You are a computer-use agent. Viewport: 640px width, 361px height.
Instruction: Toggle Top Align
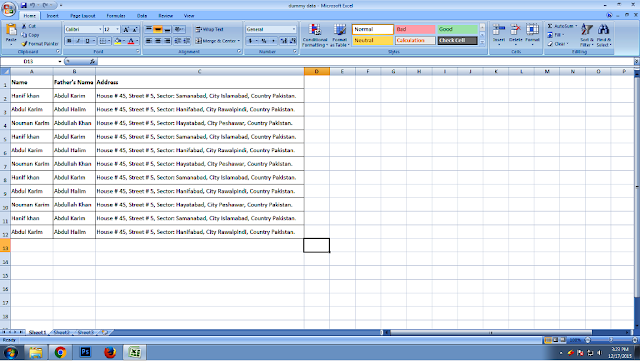pyautogui.click(x=149, y=29)
